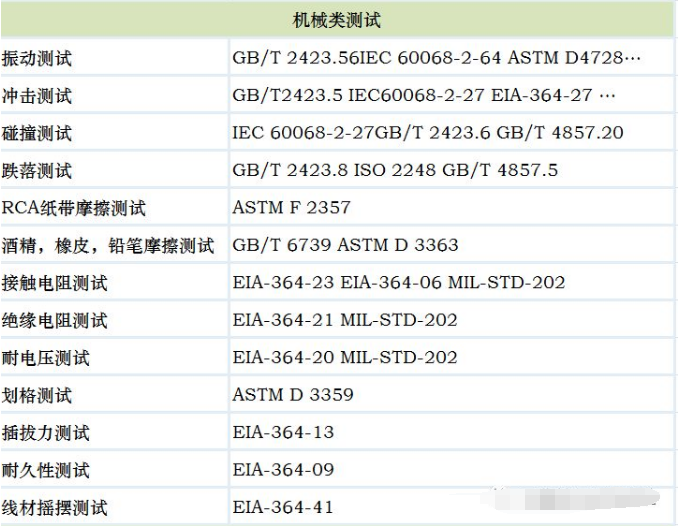
Task: Click the 酒精，橡皮，铅笔摩擦测试 label
Action: [108, 246]
